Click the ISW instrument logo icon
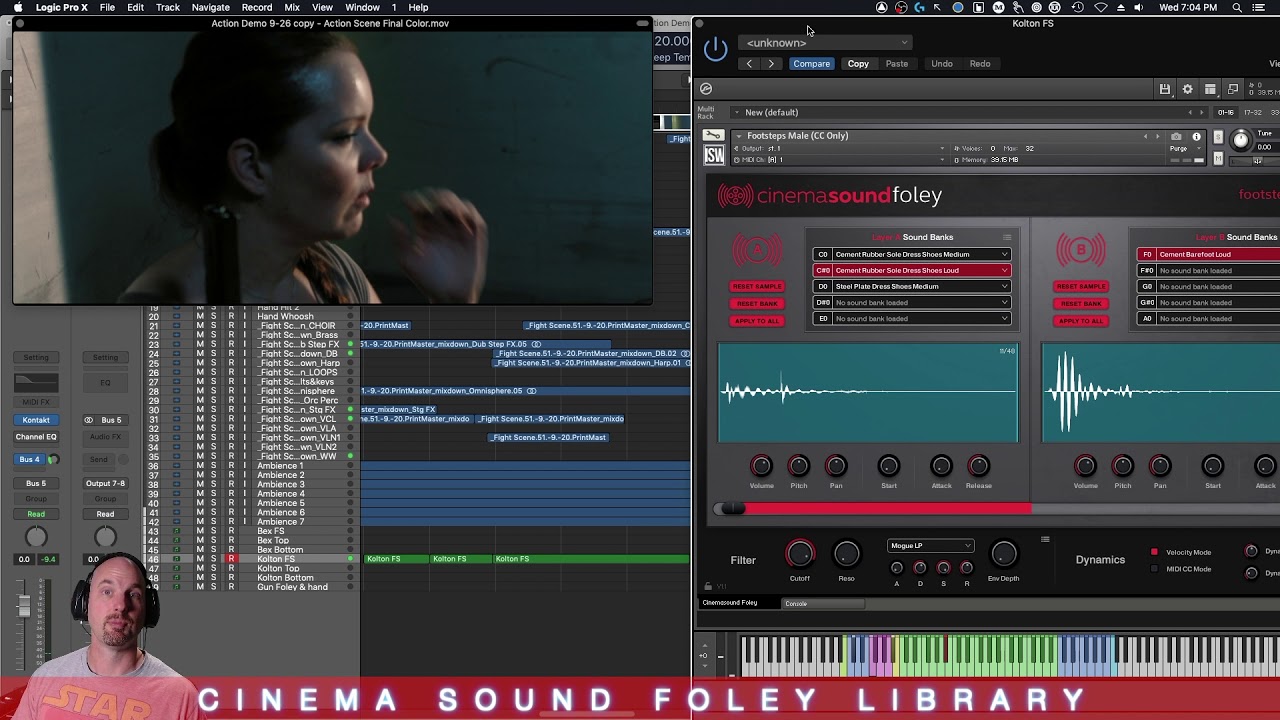The height and width of the screenshot is (720, 1280). (x=714, y=155)
